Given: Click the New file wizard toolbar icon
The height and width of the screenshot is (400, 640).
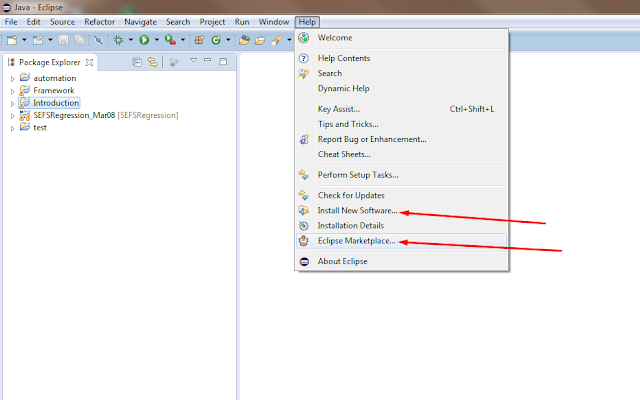Looking at the screenshot, I should click(12, 40).
